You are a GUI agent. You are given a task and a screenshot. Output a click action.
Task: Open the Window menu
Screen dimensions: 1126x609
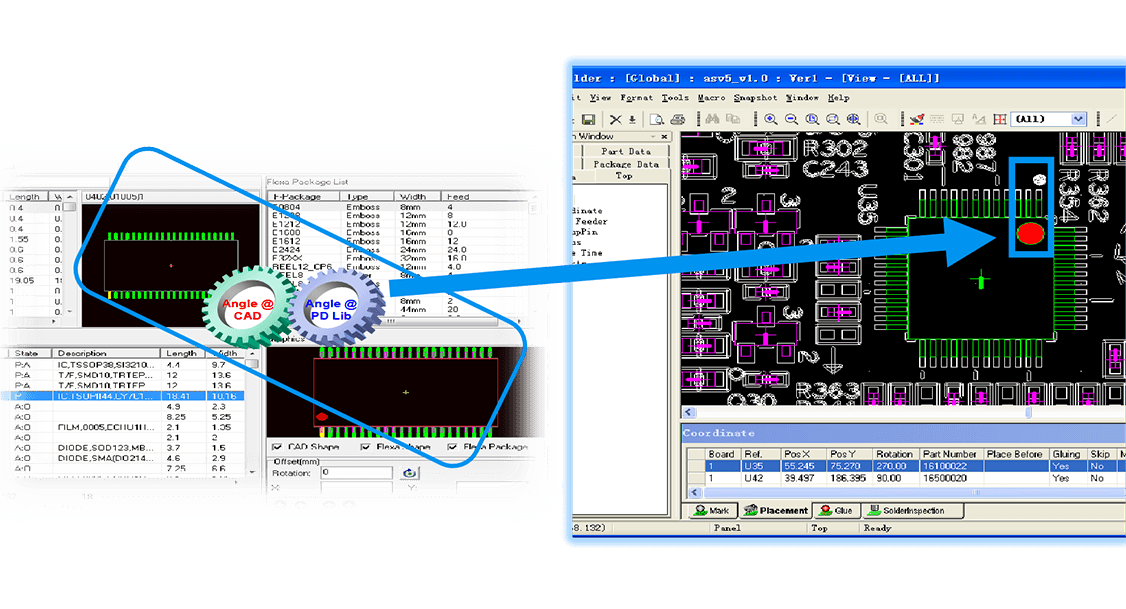[802, 98]
